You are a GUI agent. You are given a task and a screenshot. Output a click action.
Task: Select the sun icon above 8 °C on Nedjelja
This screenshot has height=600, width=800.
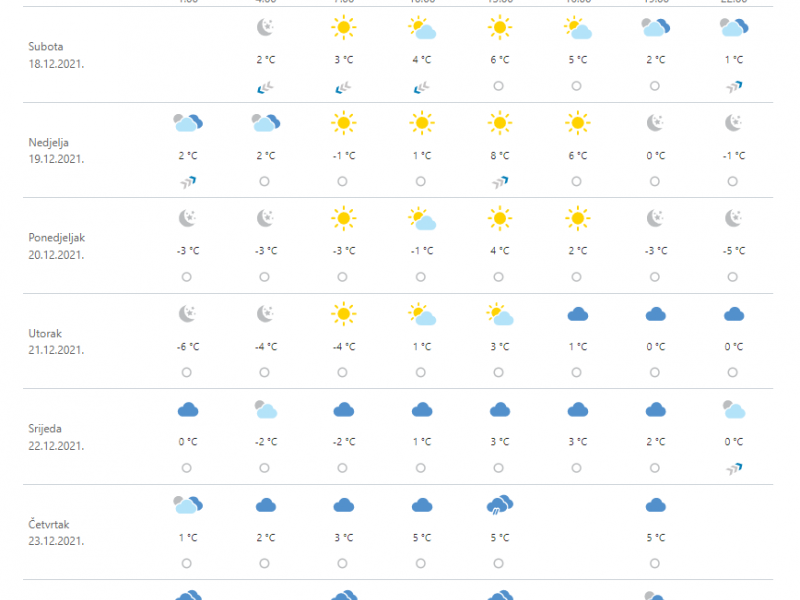coord(499,123)
